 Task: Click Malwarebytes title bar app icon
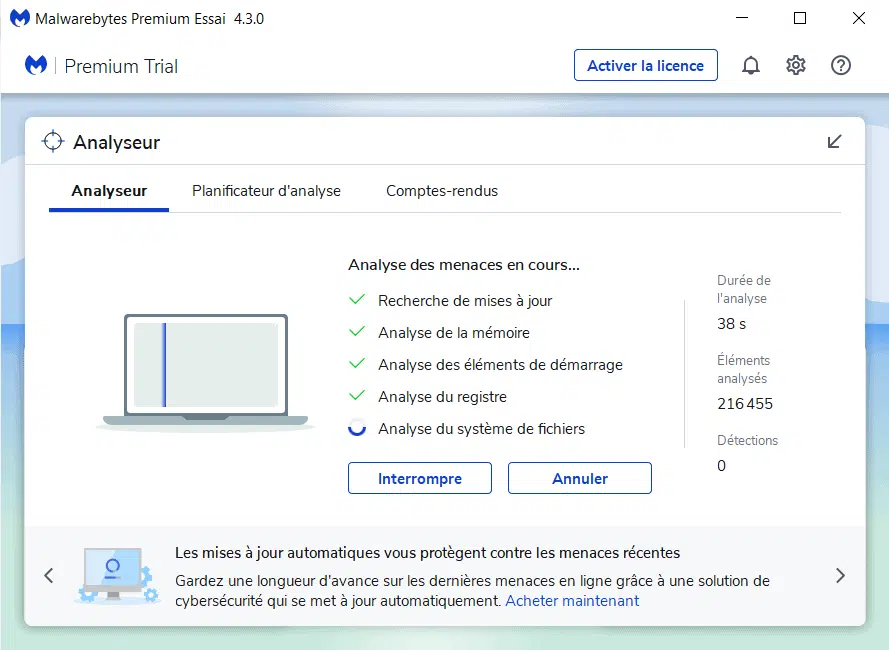point(20,18)
